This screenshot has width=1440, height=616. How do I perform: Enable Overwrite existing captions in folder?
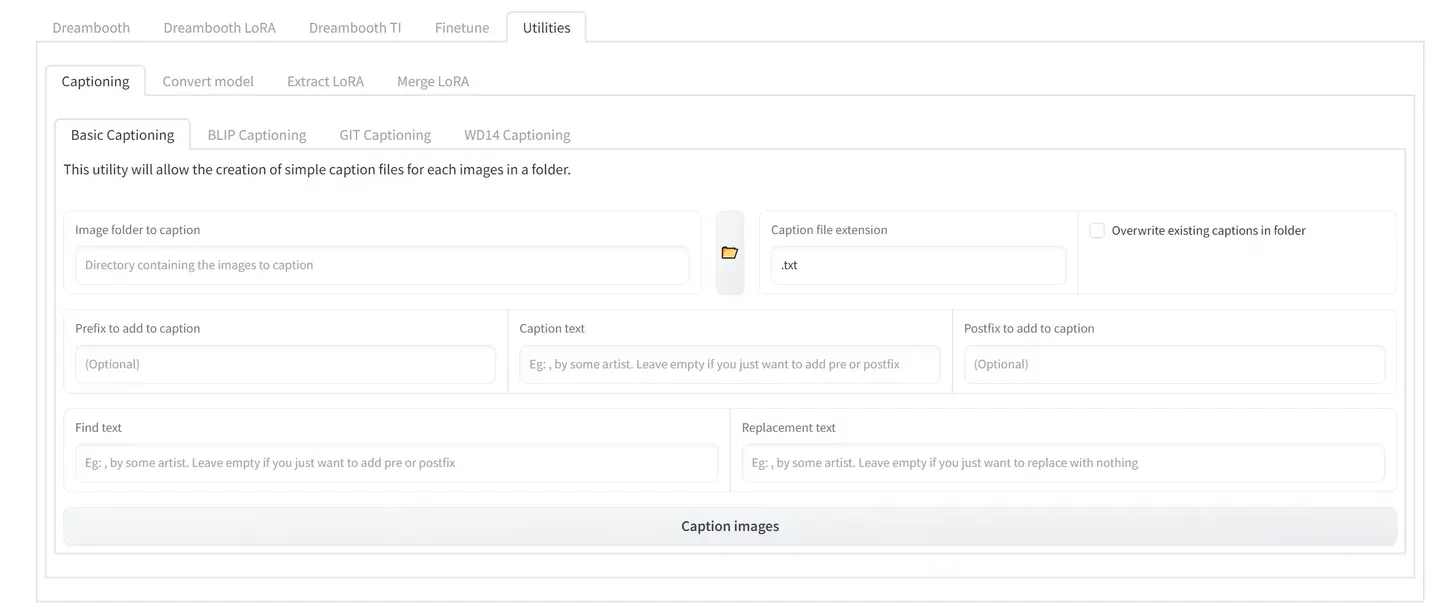click(x=1097, y=231)
